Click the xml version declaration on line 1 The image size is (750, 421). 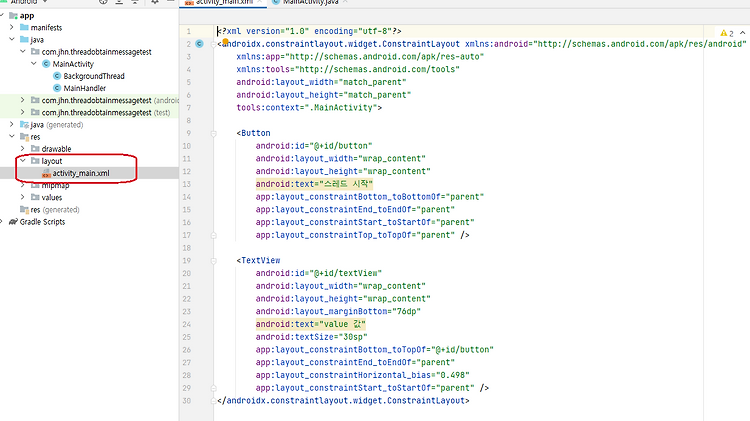coord(309,31)
